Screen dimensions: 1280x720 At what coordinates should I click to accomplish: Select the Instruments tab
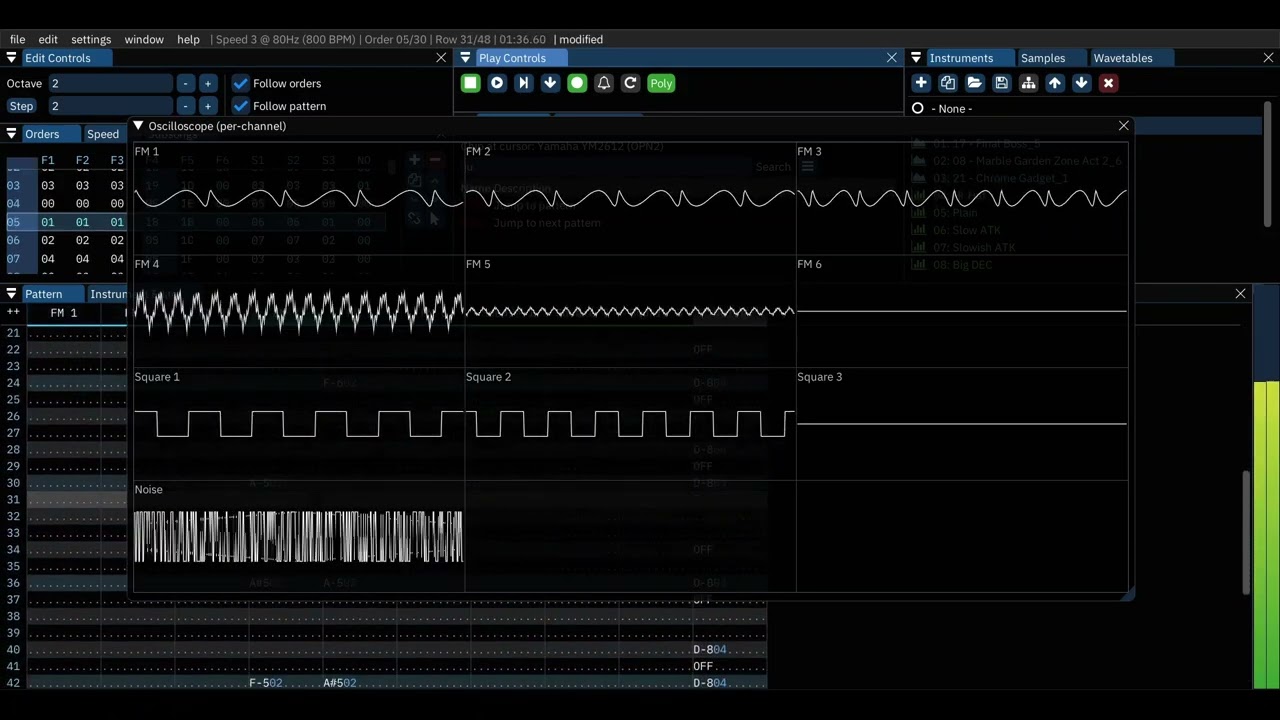pos(961,58)
